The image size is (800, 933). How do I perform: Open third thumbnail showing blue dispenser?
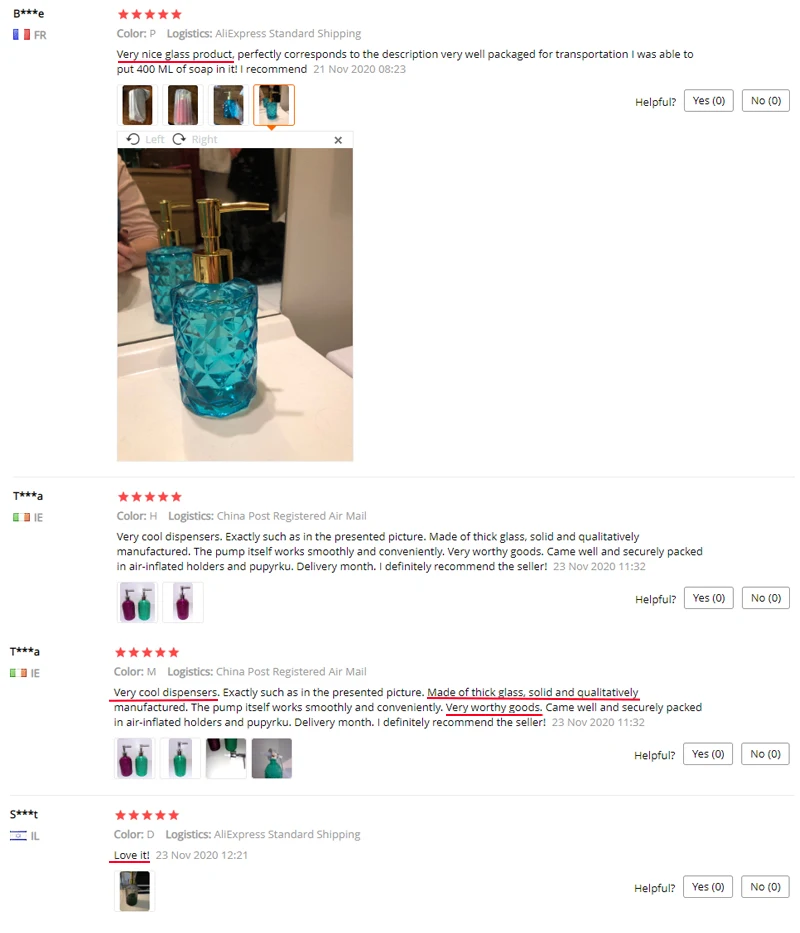(x=228, y=105)
